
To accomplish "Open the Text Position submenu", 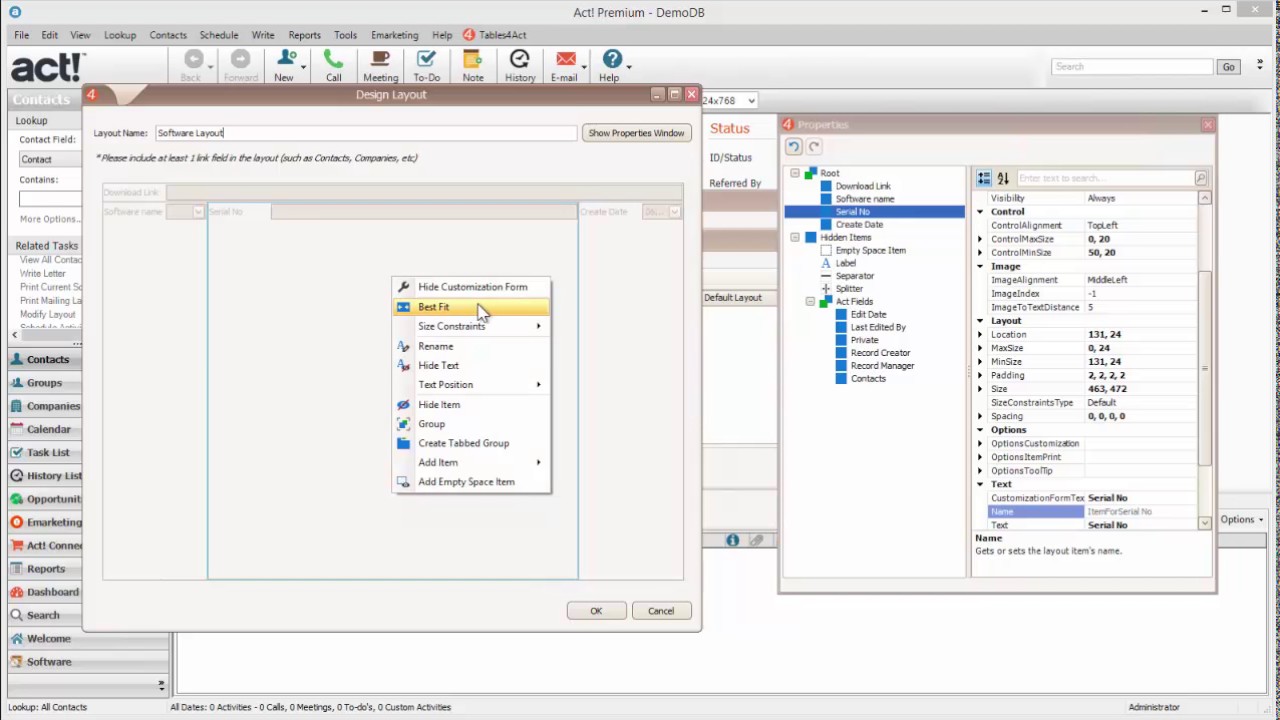I will [471, 385].
